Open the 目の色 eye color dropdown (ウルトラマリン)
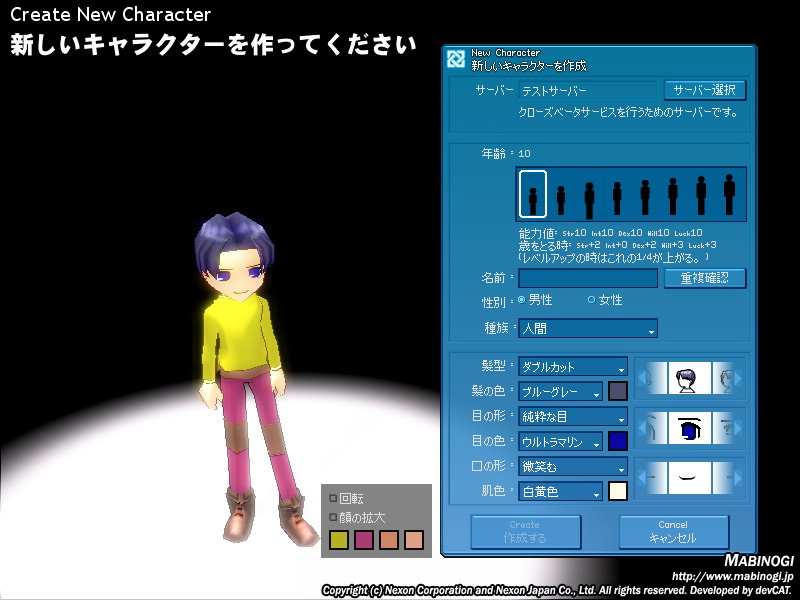800x600 pixels. [560, 441]
